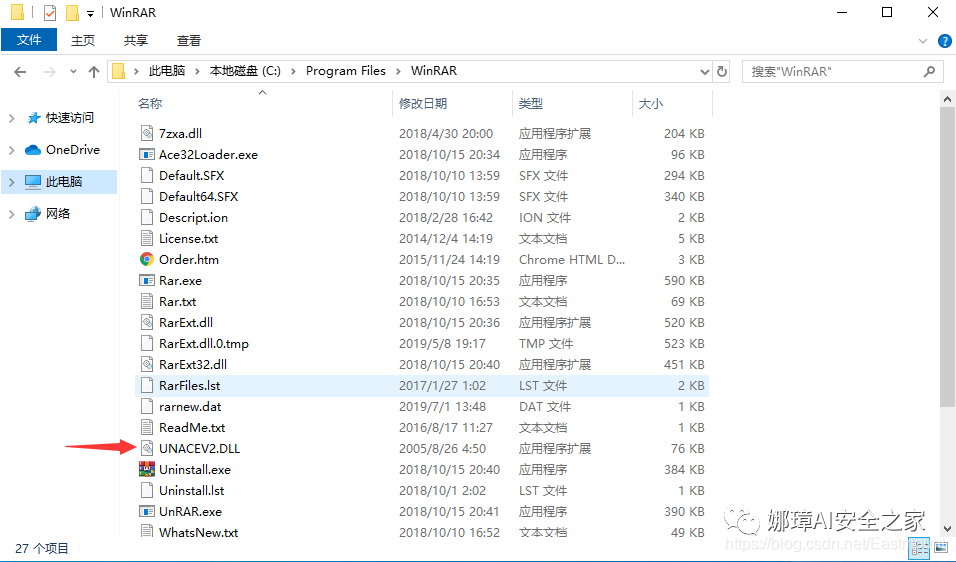Viewport: 956px width, 562px height.
Task: Click the Chrome icon of Order.htm
Action: [x=146, y=260]
